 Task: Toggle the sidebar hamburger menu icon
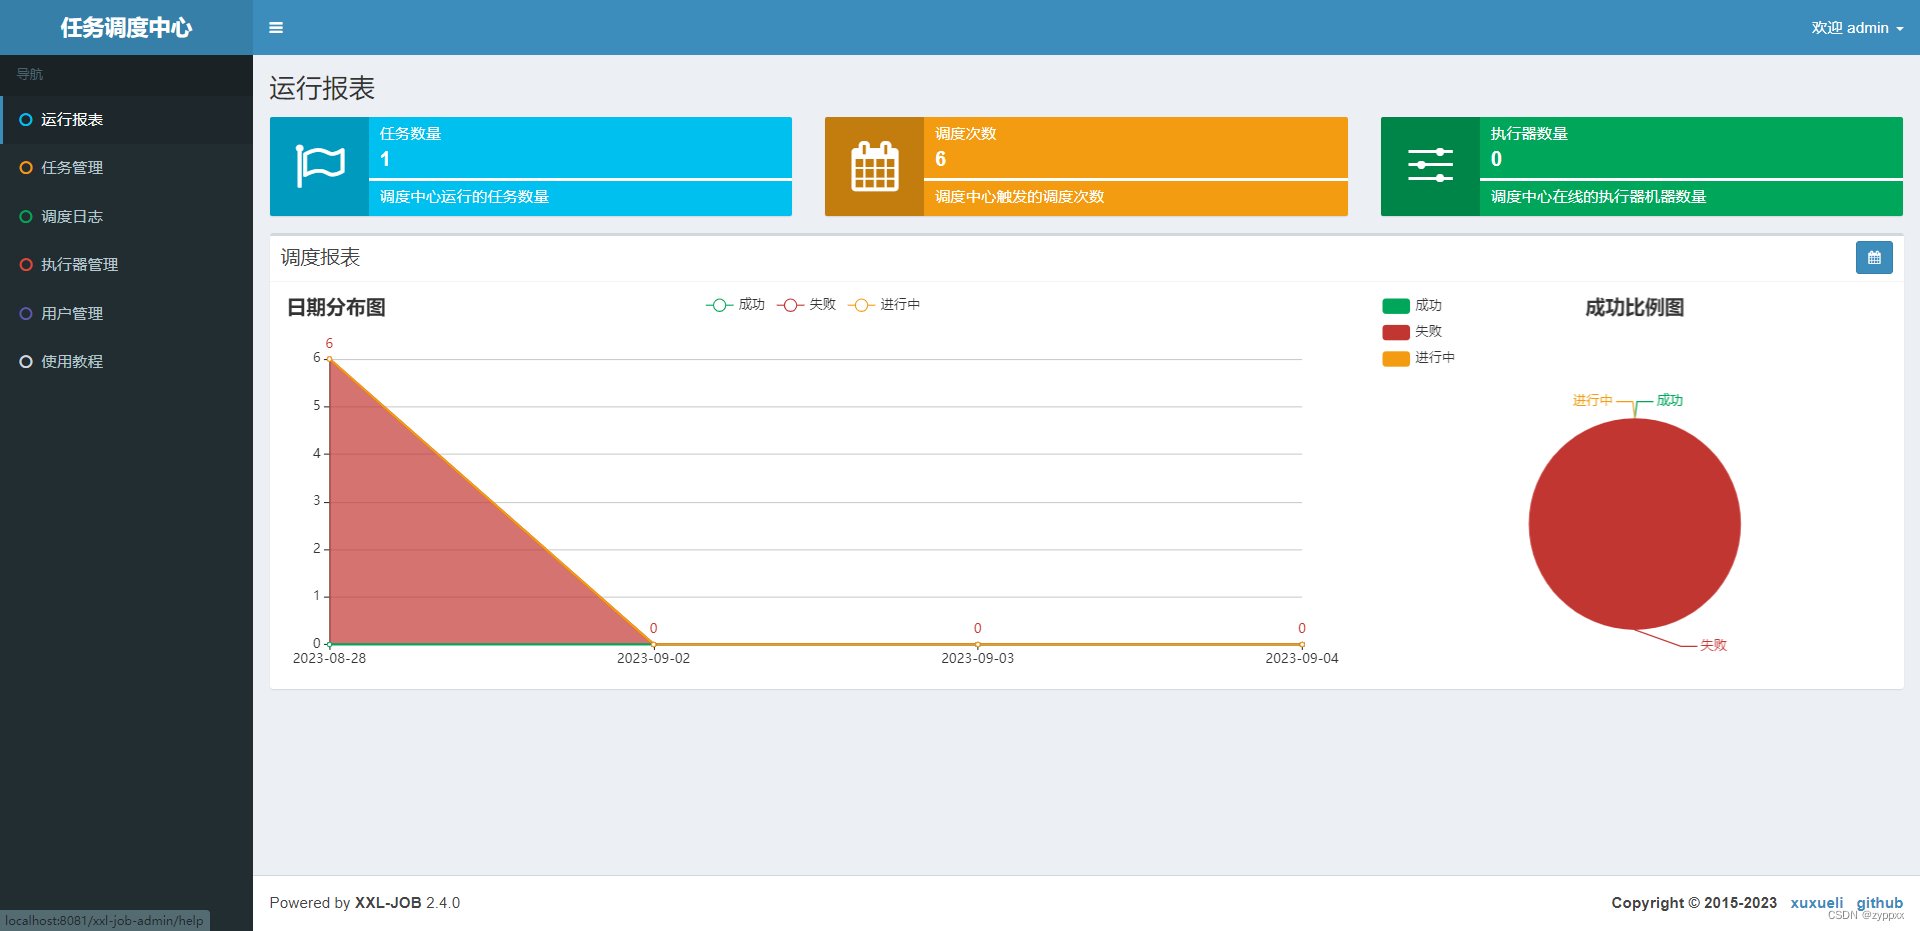[276, 28]
